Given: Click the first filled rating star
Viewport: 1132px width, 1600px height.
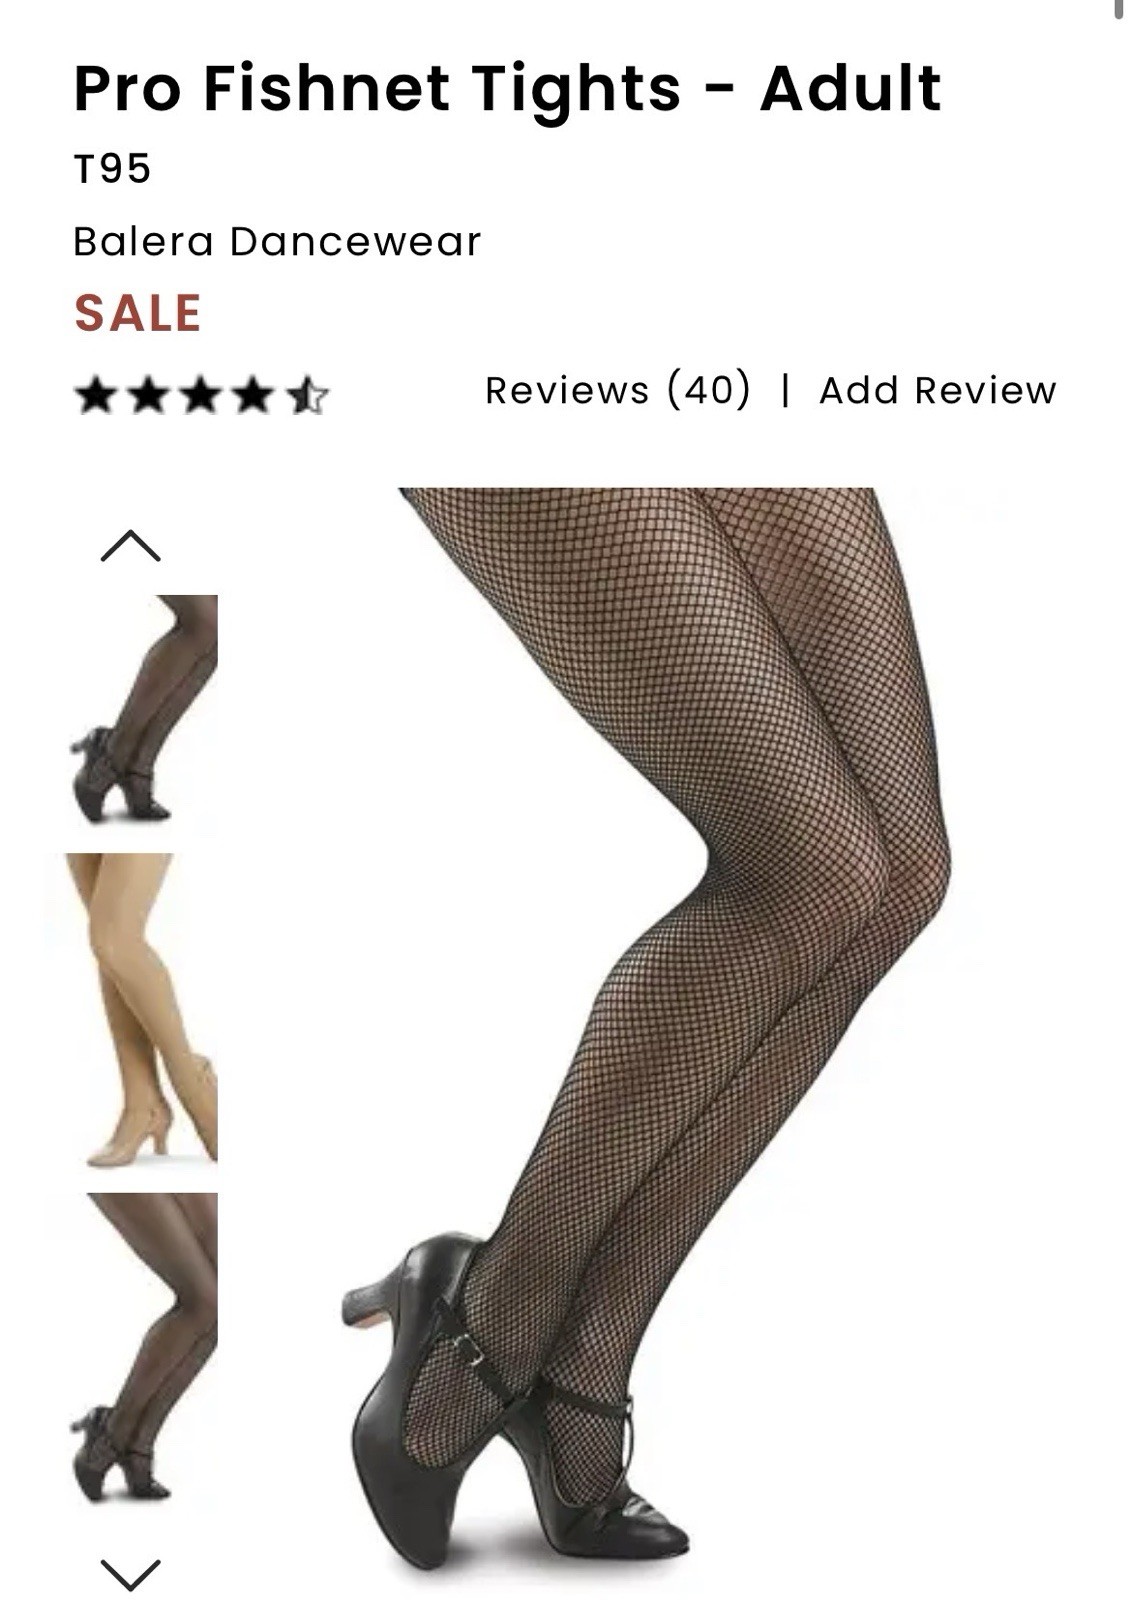Looking at the screenshot, I should coord(97,395).
